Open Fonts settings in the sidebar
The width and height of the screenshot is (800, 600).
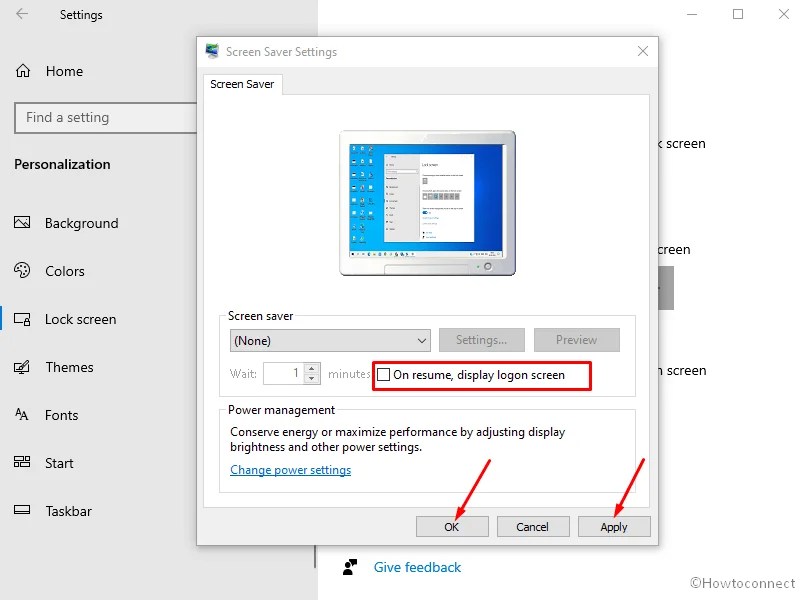click(61, 415)
